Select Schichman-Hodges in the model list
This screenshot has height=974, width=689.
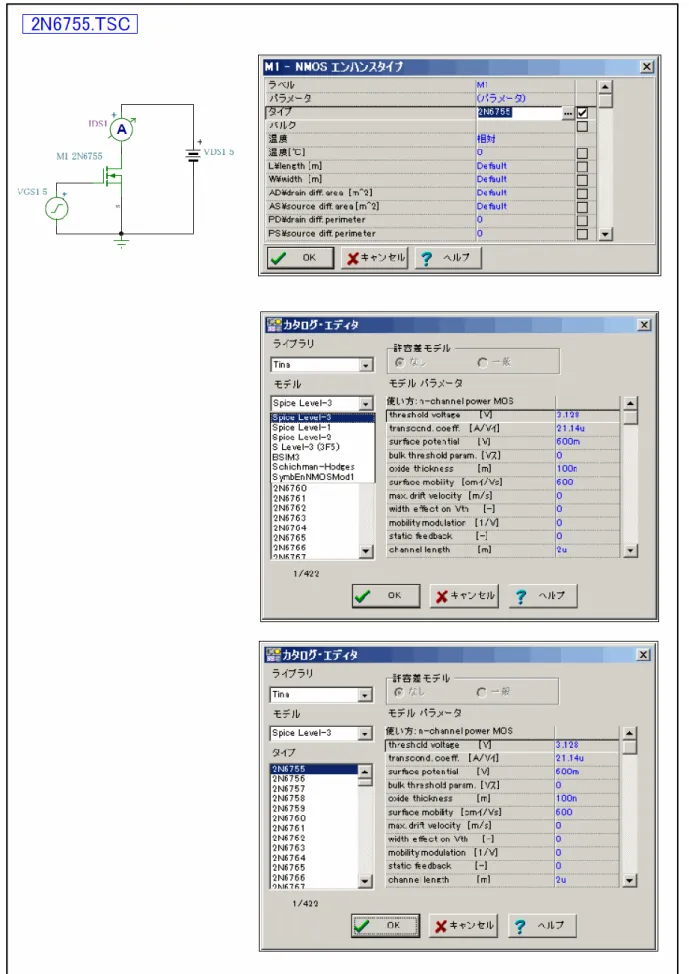[322, 467]
